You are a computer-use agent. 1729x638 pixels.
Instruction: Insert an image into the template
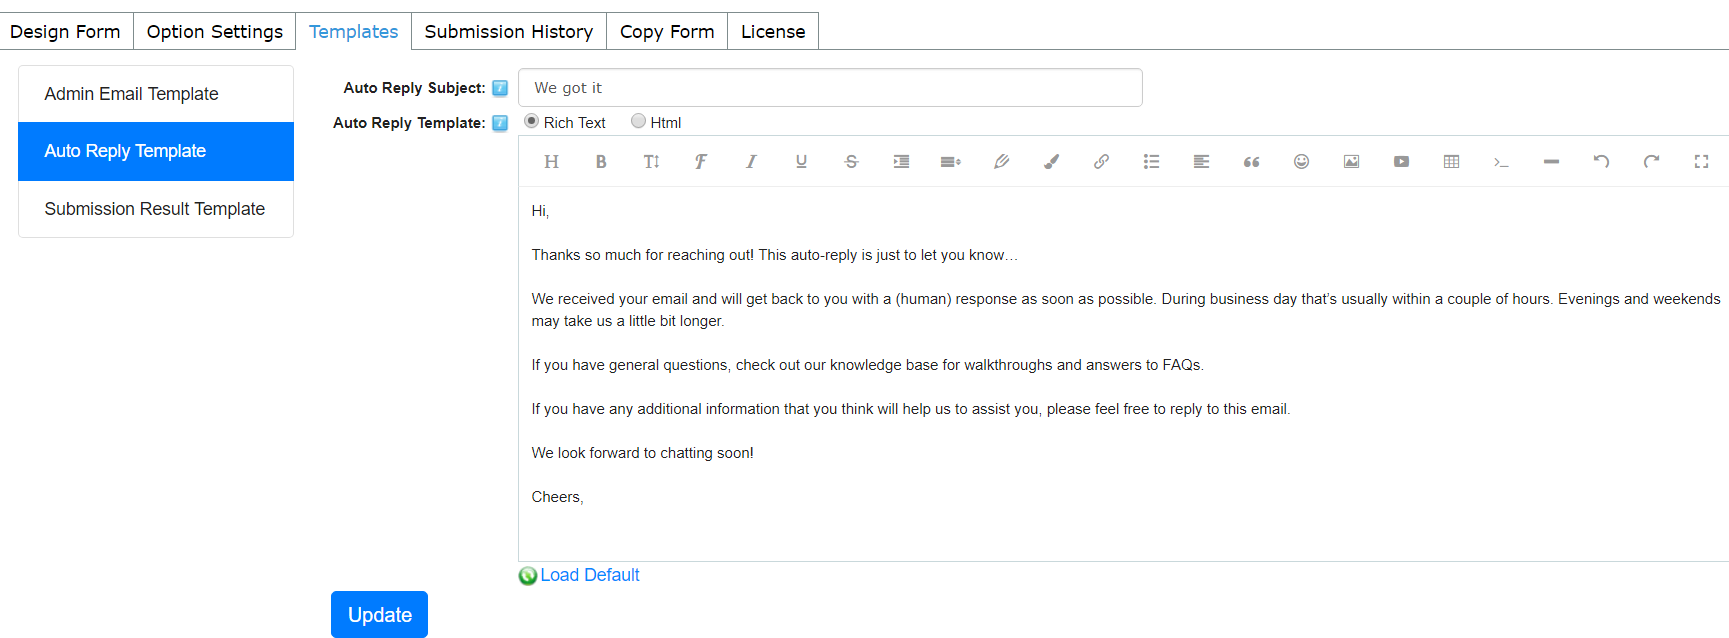click(1351, 162)
